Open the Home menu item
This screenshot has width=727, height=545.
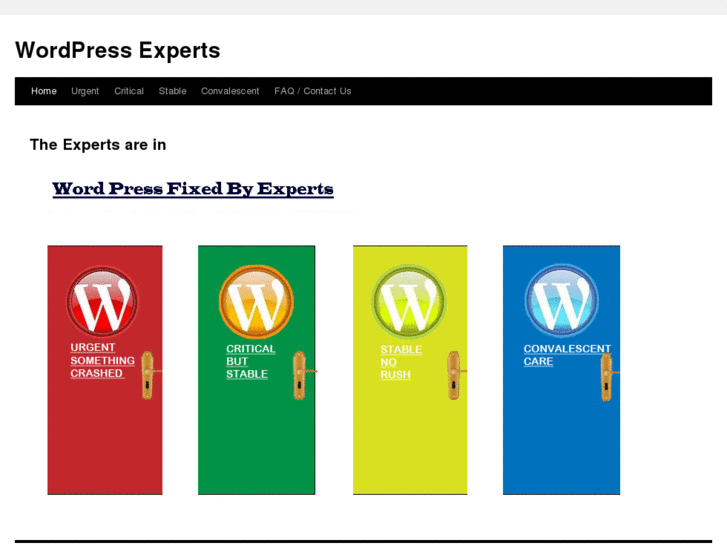(44, 91)
